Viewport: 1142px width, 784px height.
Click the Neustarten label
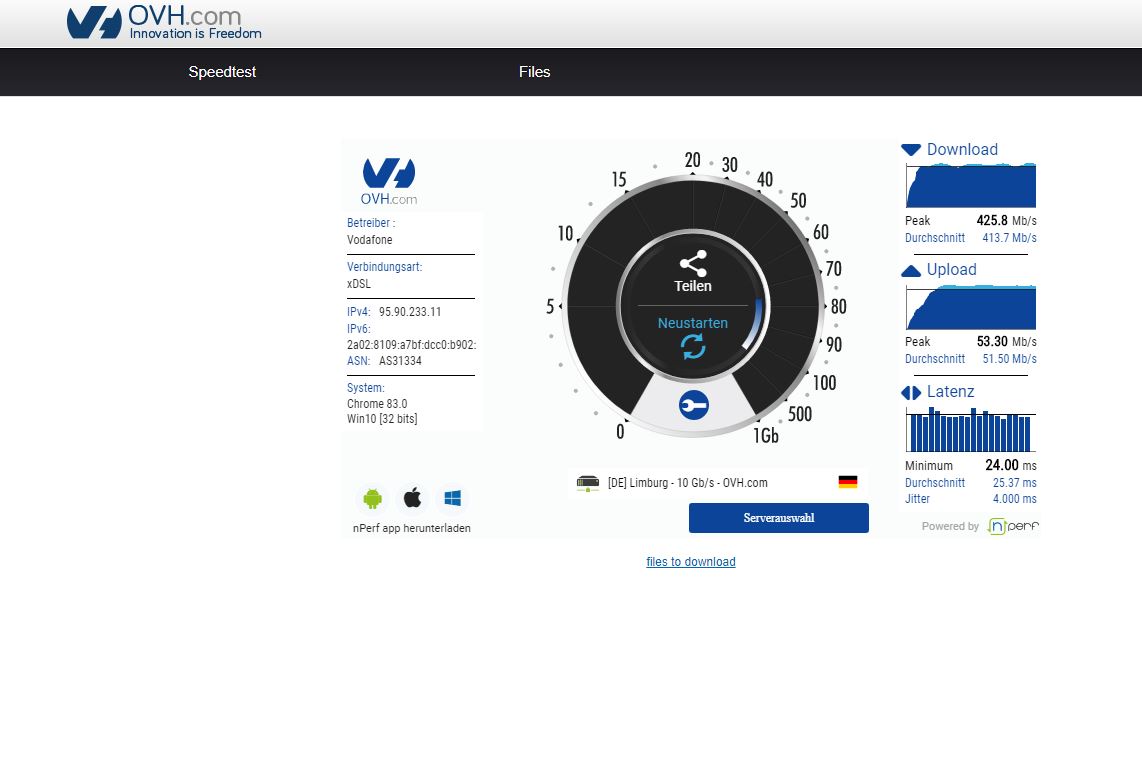pyautogui.click(x=693, y=323)
